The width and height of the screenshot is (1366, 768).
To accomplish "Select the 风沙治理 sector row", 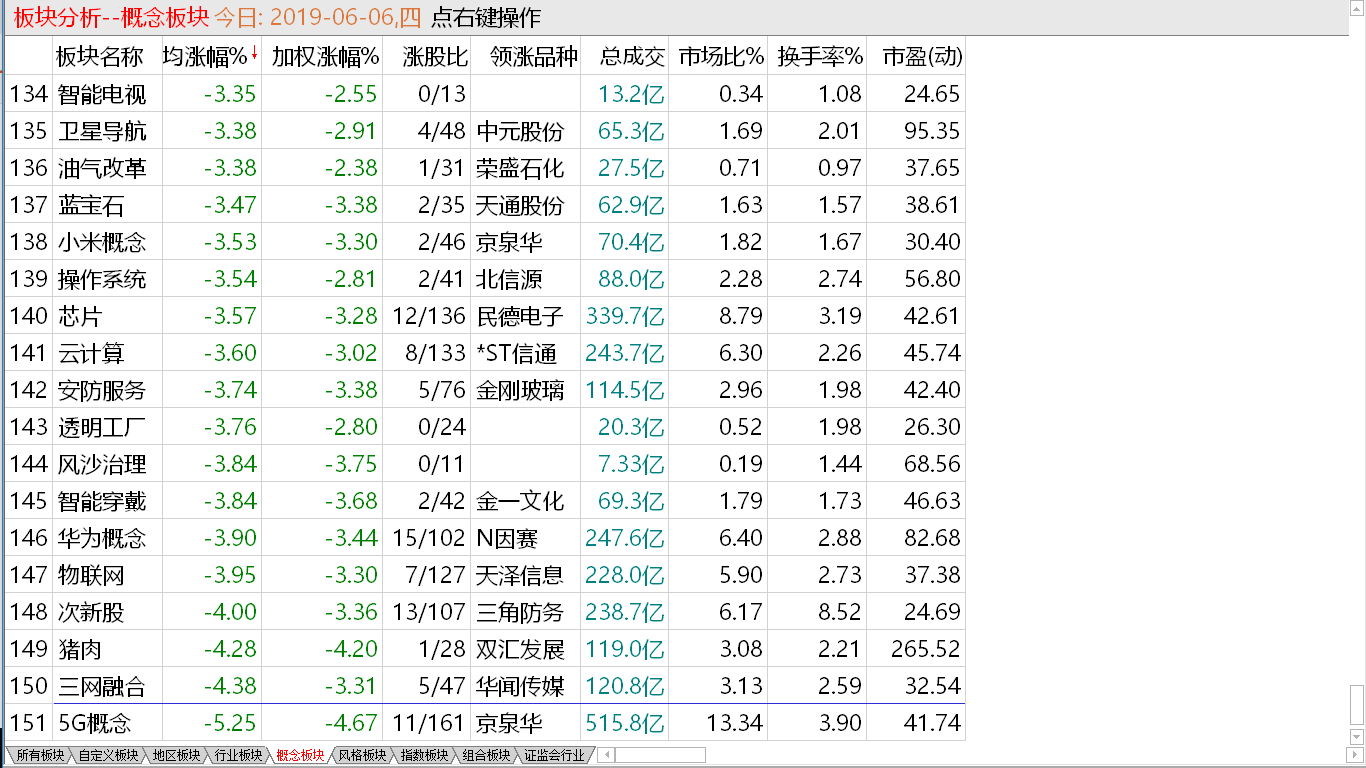I will 485,464.
